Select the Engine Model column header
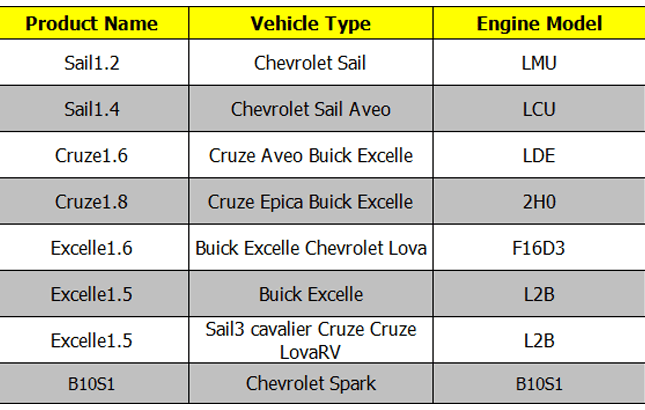 pyautogui.click(x=539, y=23)
